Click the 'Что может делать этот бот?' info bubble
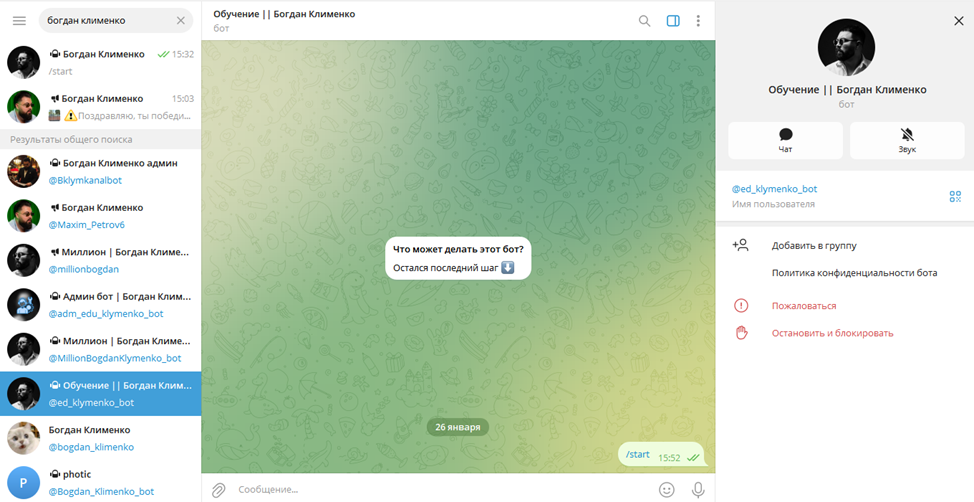Image resolution: width=974 pixels, height=502 pixels. tap(458, 258)
